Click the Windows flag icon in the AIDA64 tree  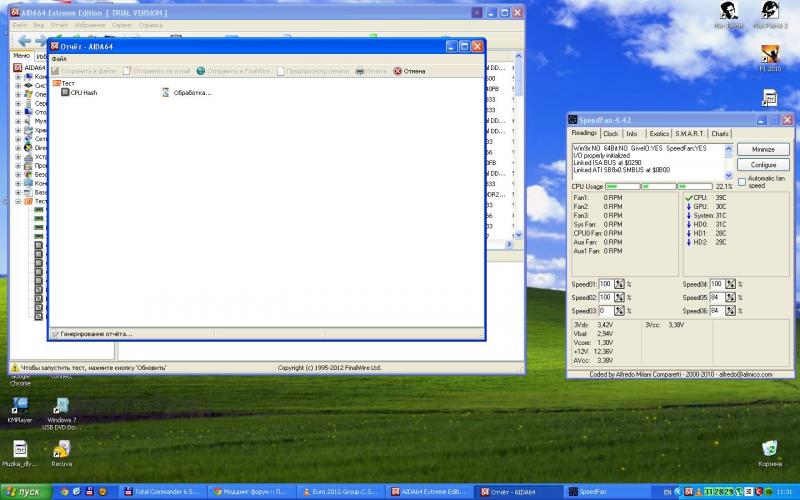pos(29,94)
